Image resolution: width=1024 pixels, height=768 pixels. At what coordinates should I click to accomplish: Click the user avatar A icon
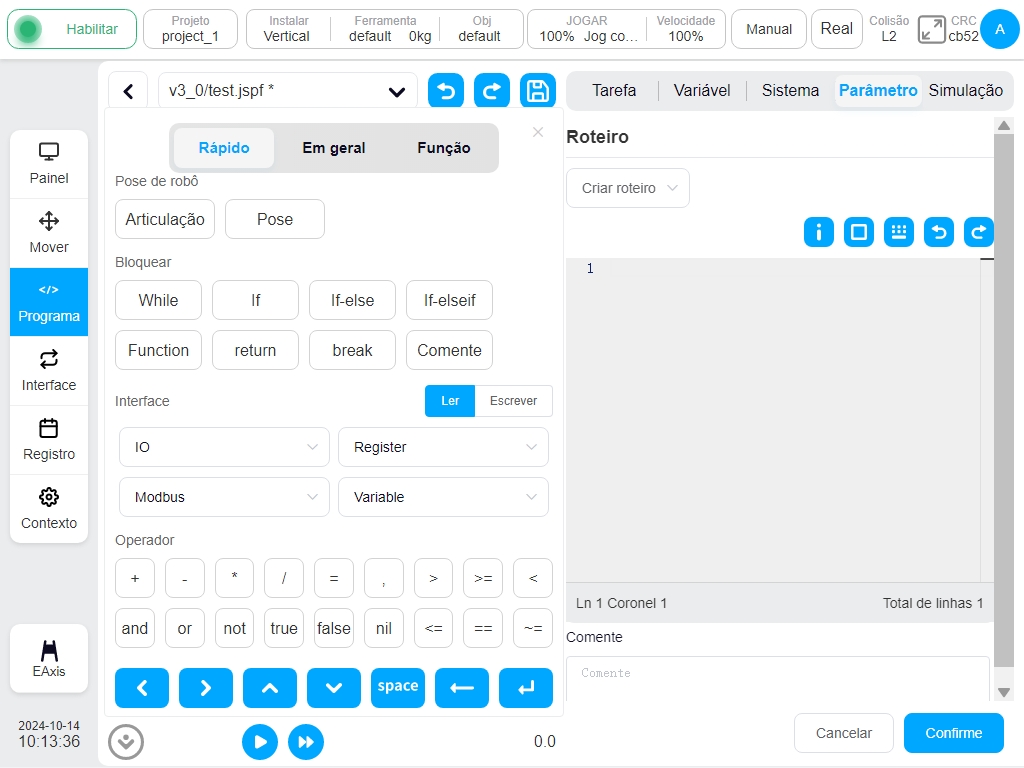1000,29
